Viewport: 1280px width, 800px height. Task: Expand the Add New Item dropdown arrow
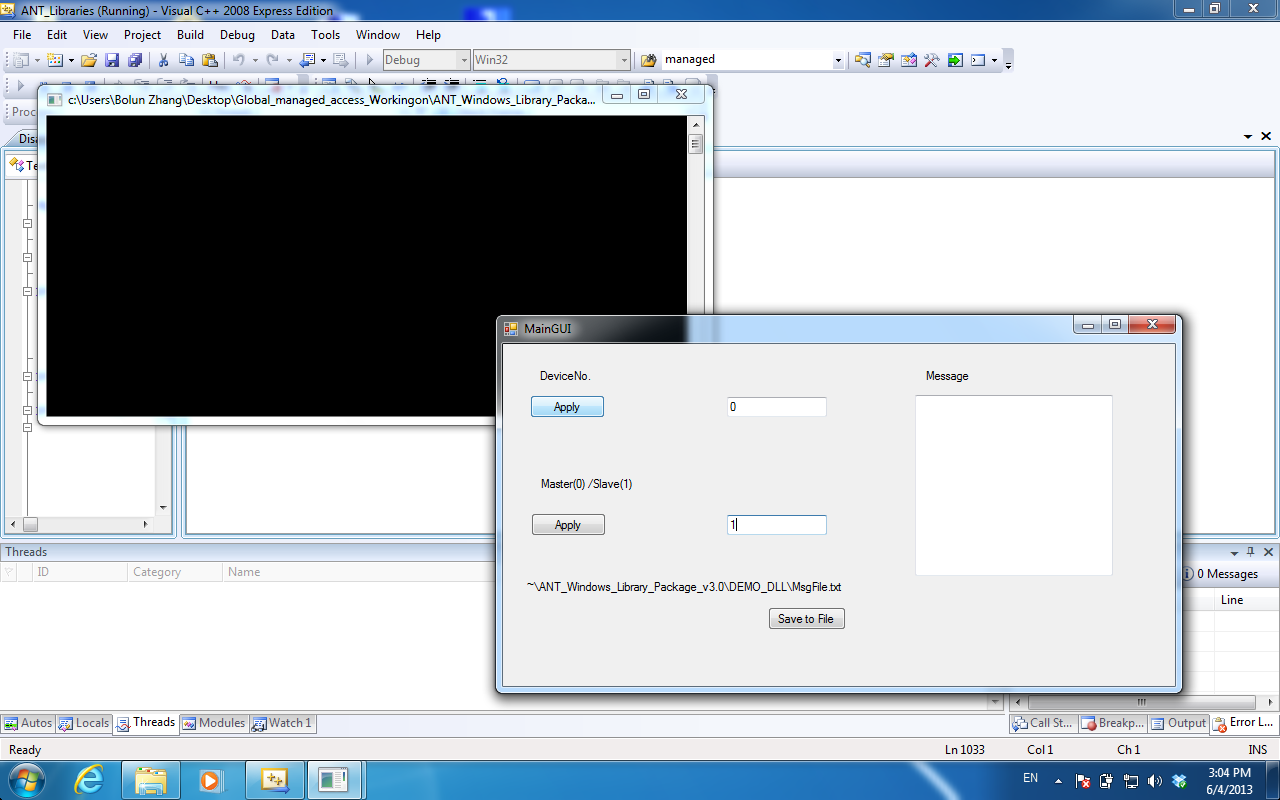tap(71, 60)
